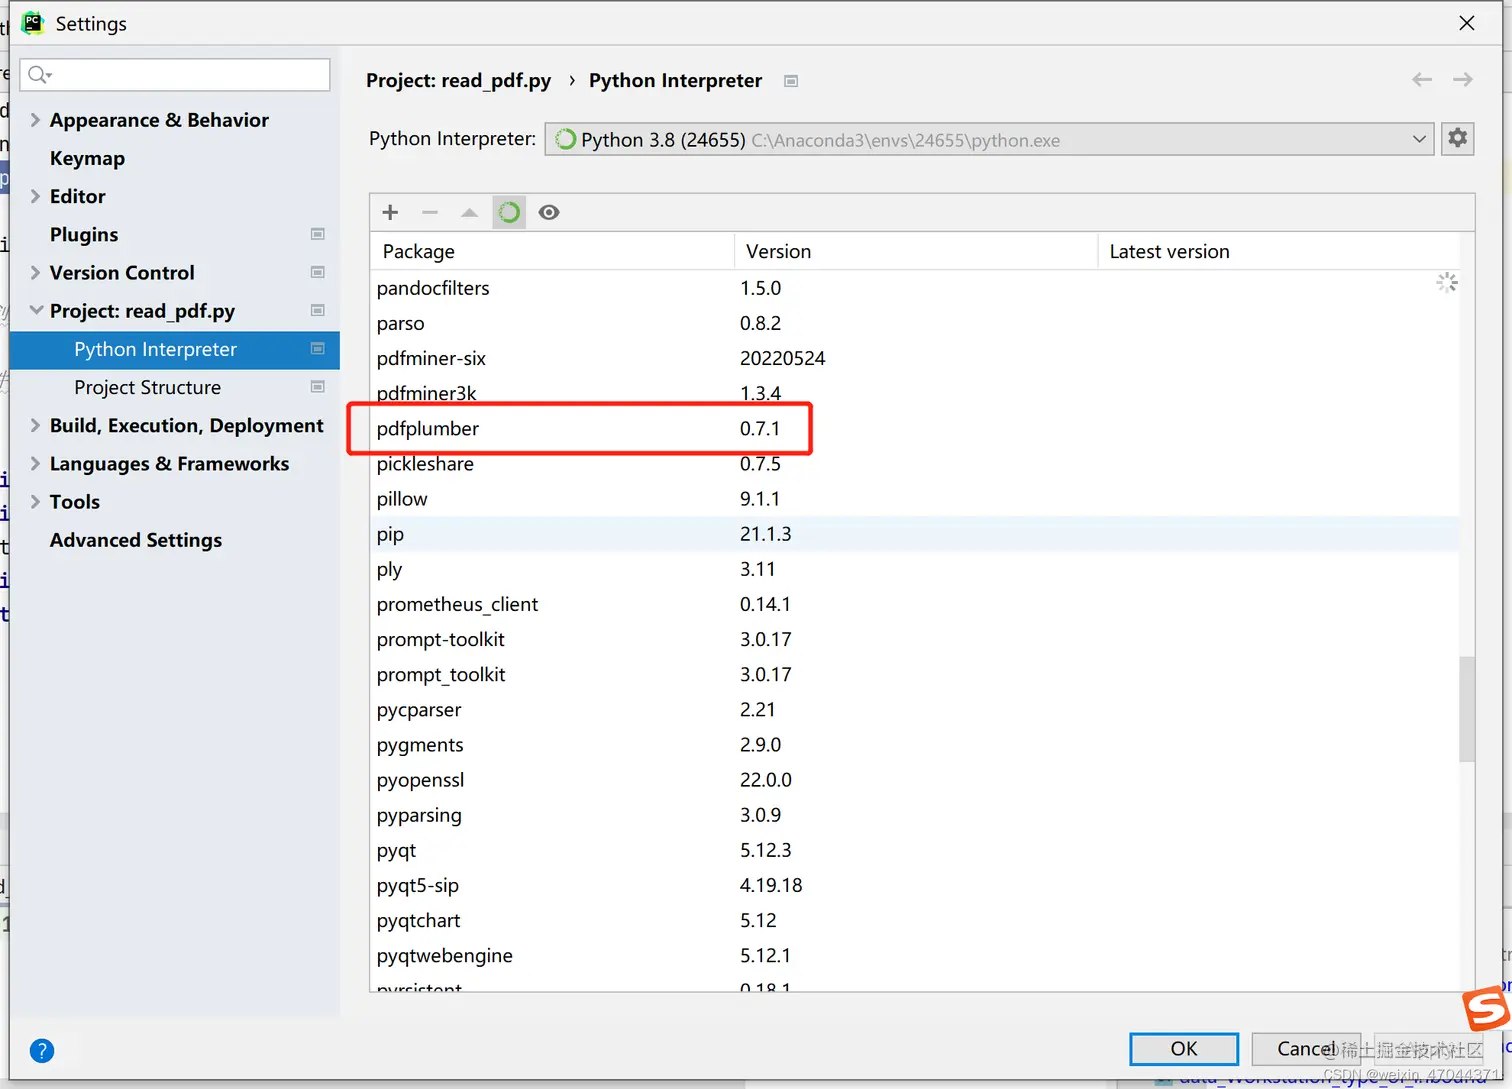Expand Build, Execution, Deployment section
The width and height of the screenshot is (1512, 1089).
pos(35,426)
